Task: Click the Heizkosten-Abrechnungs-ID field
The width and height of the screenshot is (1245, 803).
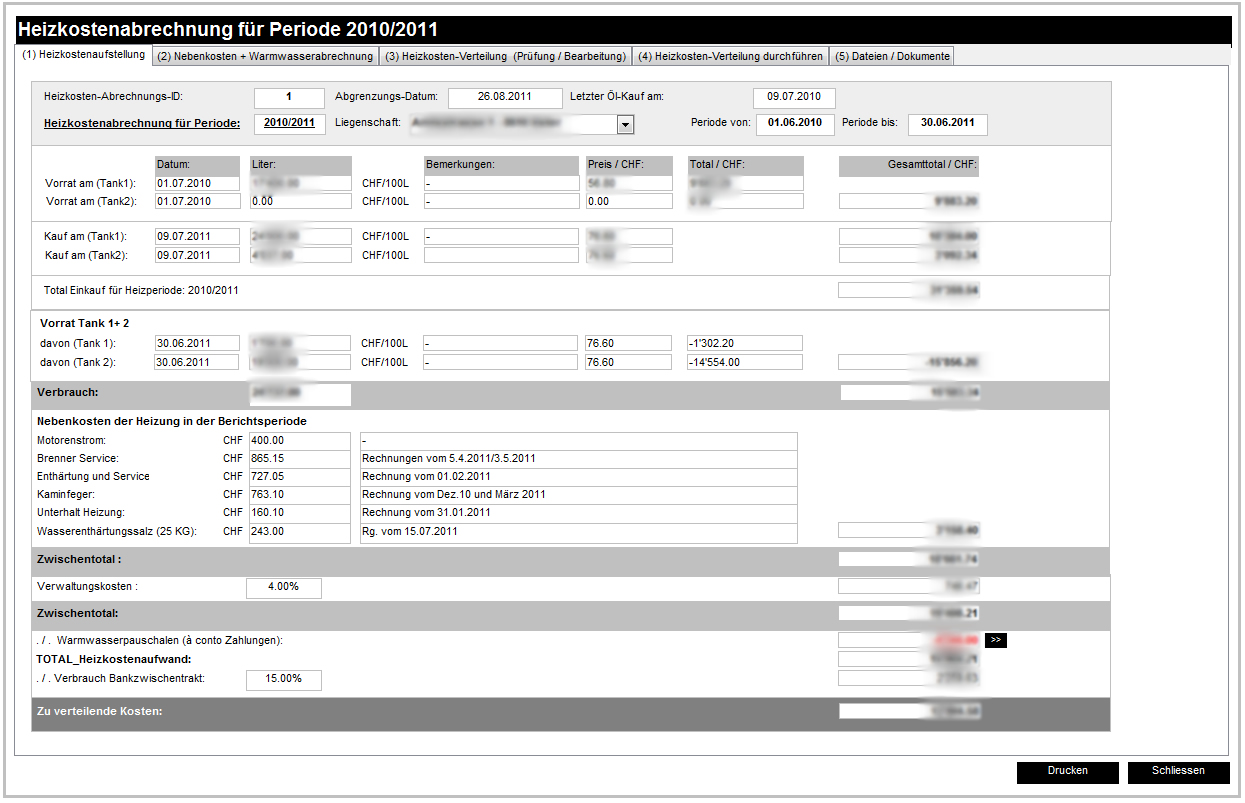Action: tap(289, 98)
